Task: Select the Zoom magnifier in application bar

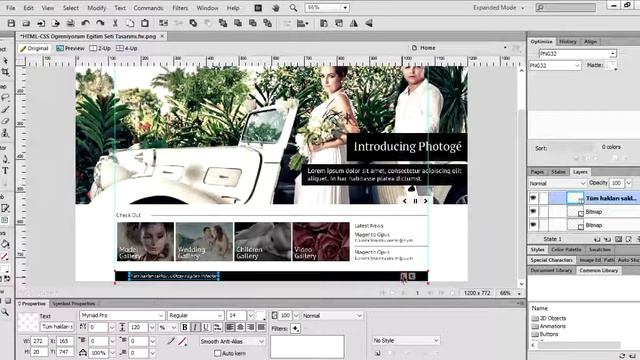Action: click(293, 8)
